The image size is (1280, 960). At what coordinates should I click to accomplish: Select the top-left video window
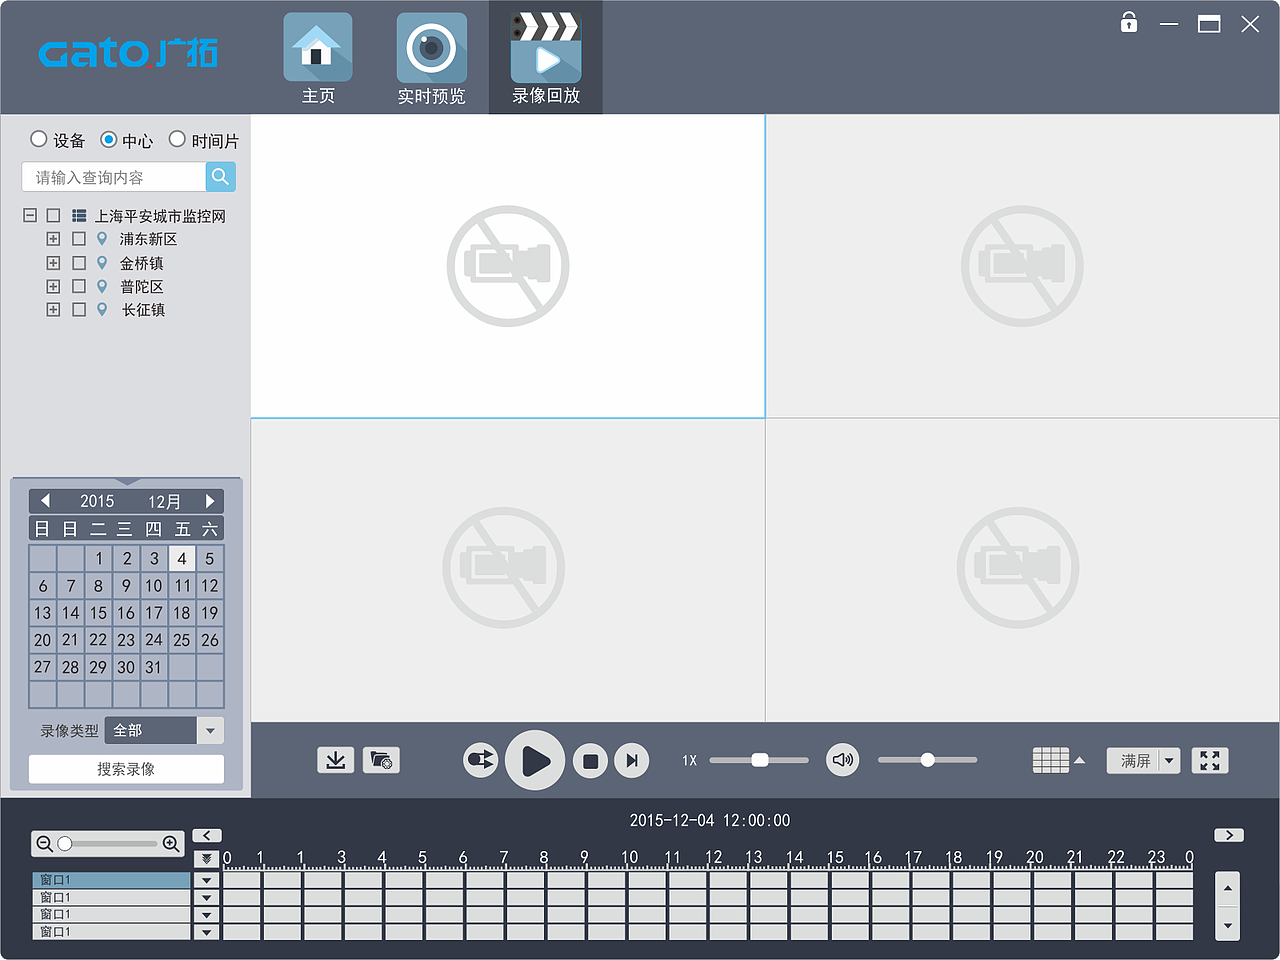tap(508, 266)
